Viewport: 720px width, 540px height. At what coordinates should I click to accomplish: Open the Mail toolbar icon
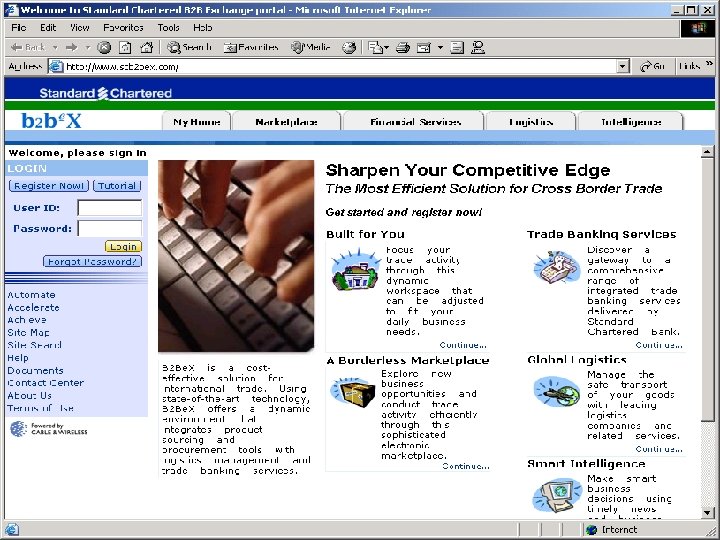(376, 47)
